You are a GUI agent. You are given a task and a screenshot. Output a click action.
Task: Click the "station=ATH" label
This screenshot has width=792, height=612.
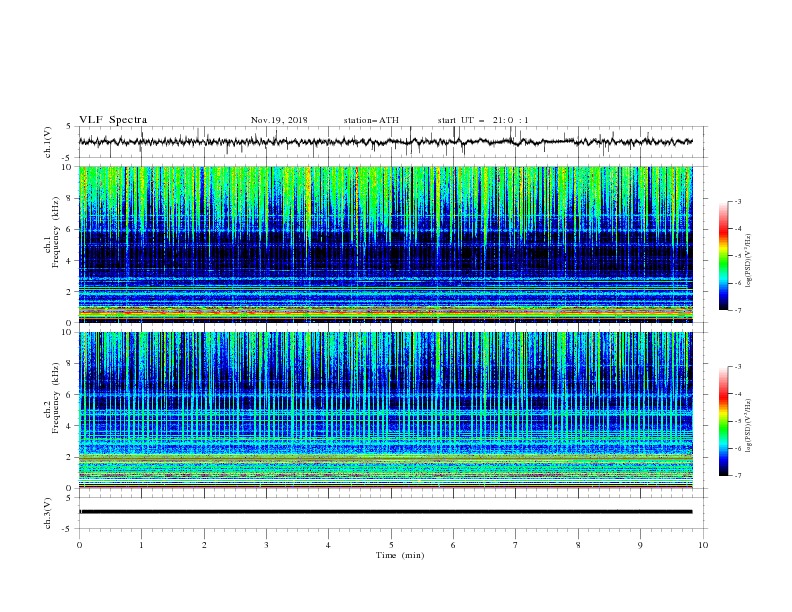tap(371, 120)
